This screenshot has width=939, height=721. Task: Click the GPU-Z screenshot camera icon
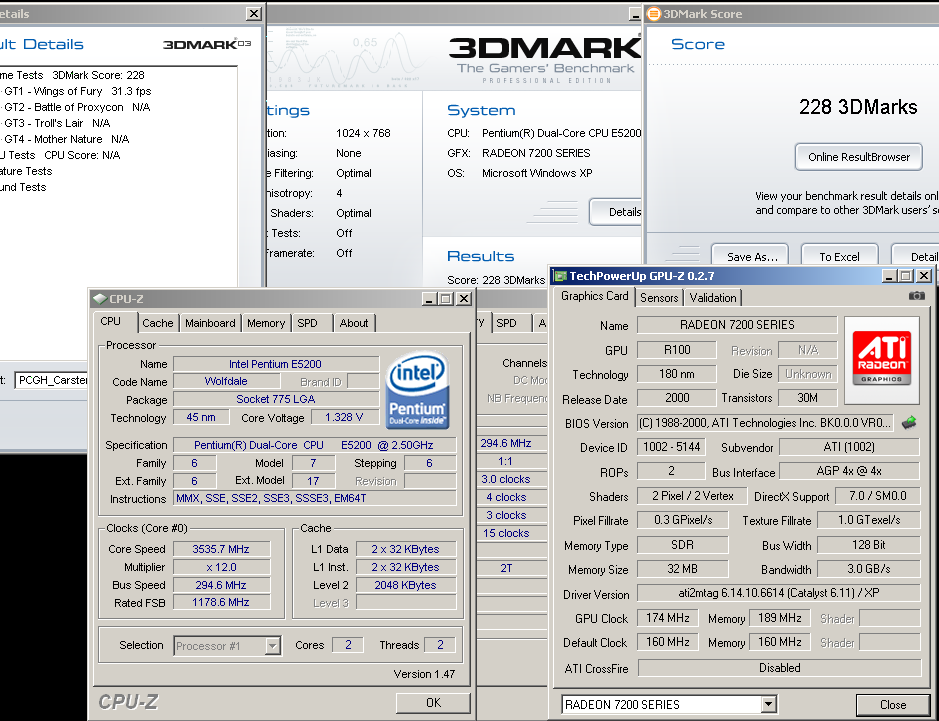pyautogui.click(x=916, y=296)
